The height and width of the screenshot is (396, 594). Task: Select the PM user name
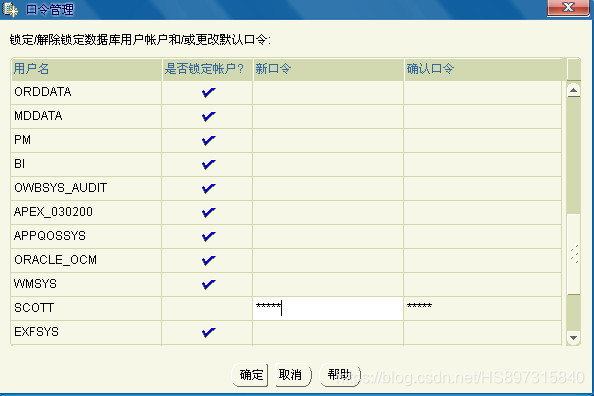[22, 140]
